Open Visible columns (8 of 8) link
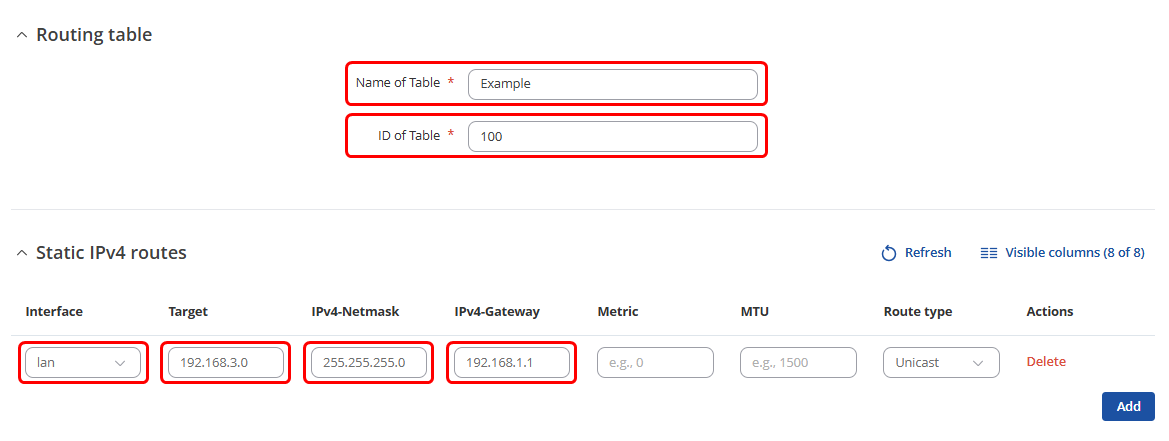The width and height of the screenshot is (1169, 441). point(1074,253)
